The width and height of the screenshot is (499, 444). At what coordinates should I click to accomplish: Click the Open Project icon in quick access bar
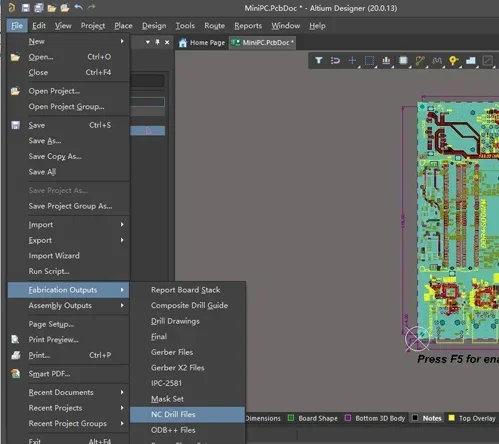[x=65, y=8]
